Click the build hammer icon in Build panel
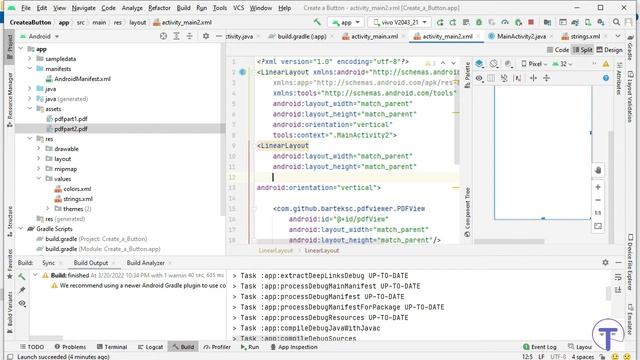The image size is (640, 360). 22,276
